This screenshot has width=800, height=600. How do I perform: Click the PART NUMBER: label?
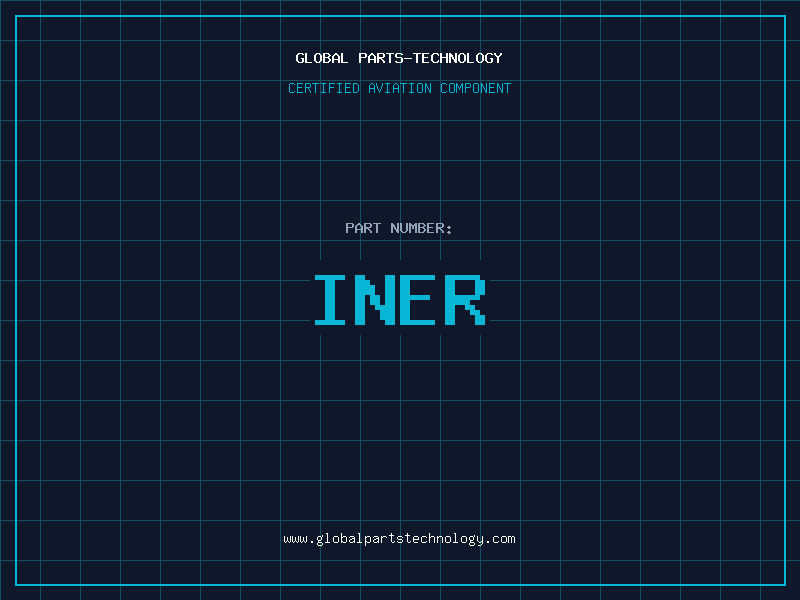tap(399, 228)
